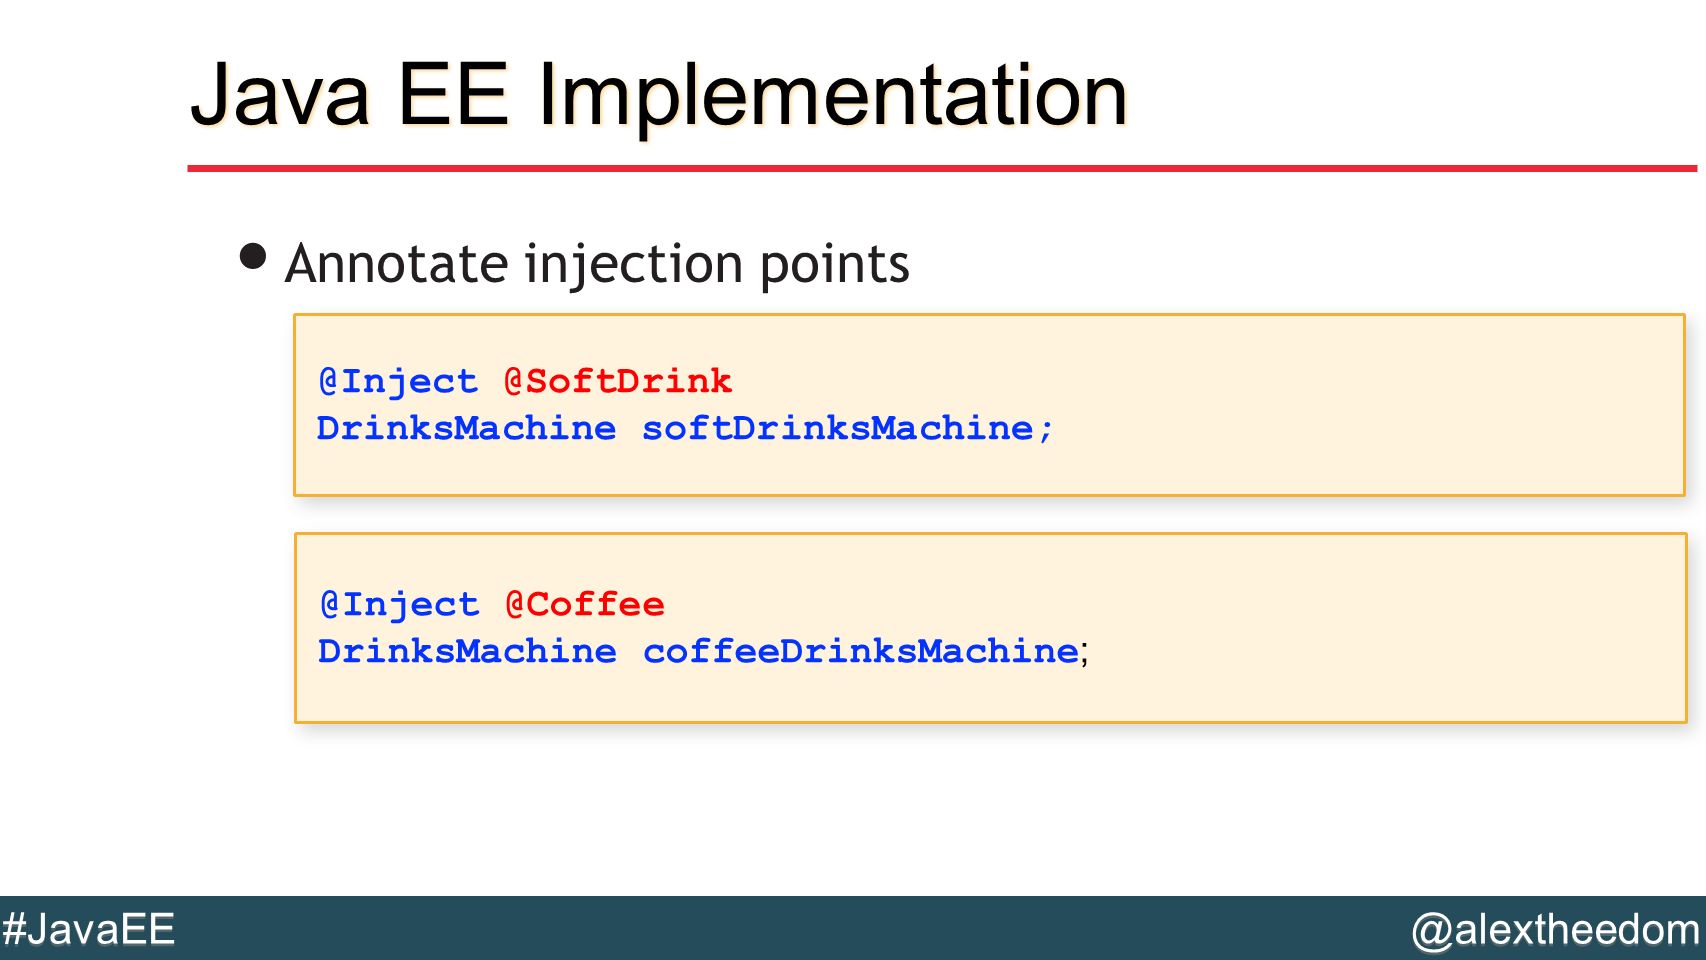Viewport: 1706px width, 960px height.
Task: Select the Annotate injection points bullet text
Action: click(597, 264)
